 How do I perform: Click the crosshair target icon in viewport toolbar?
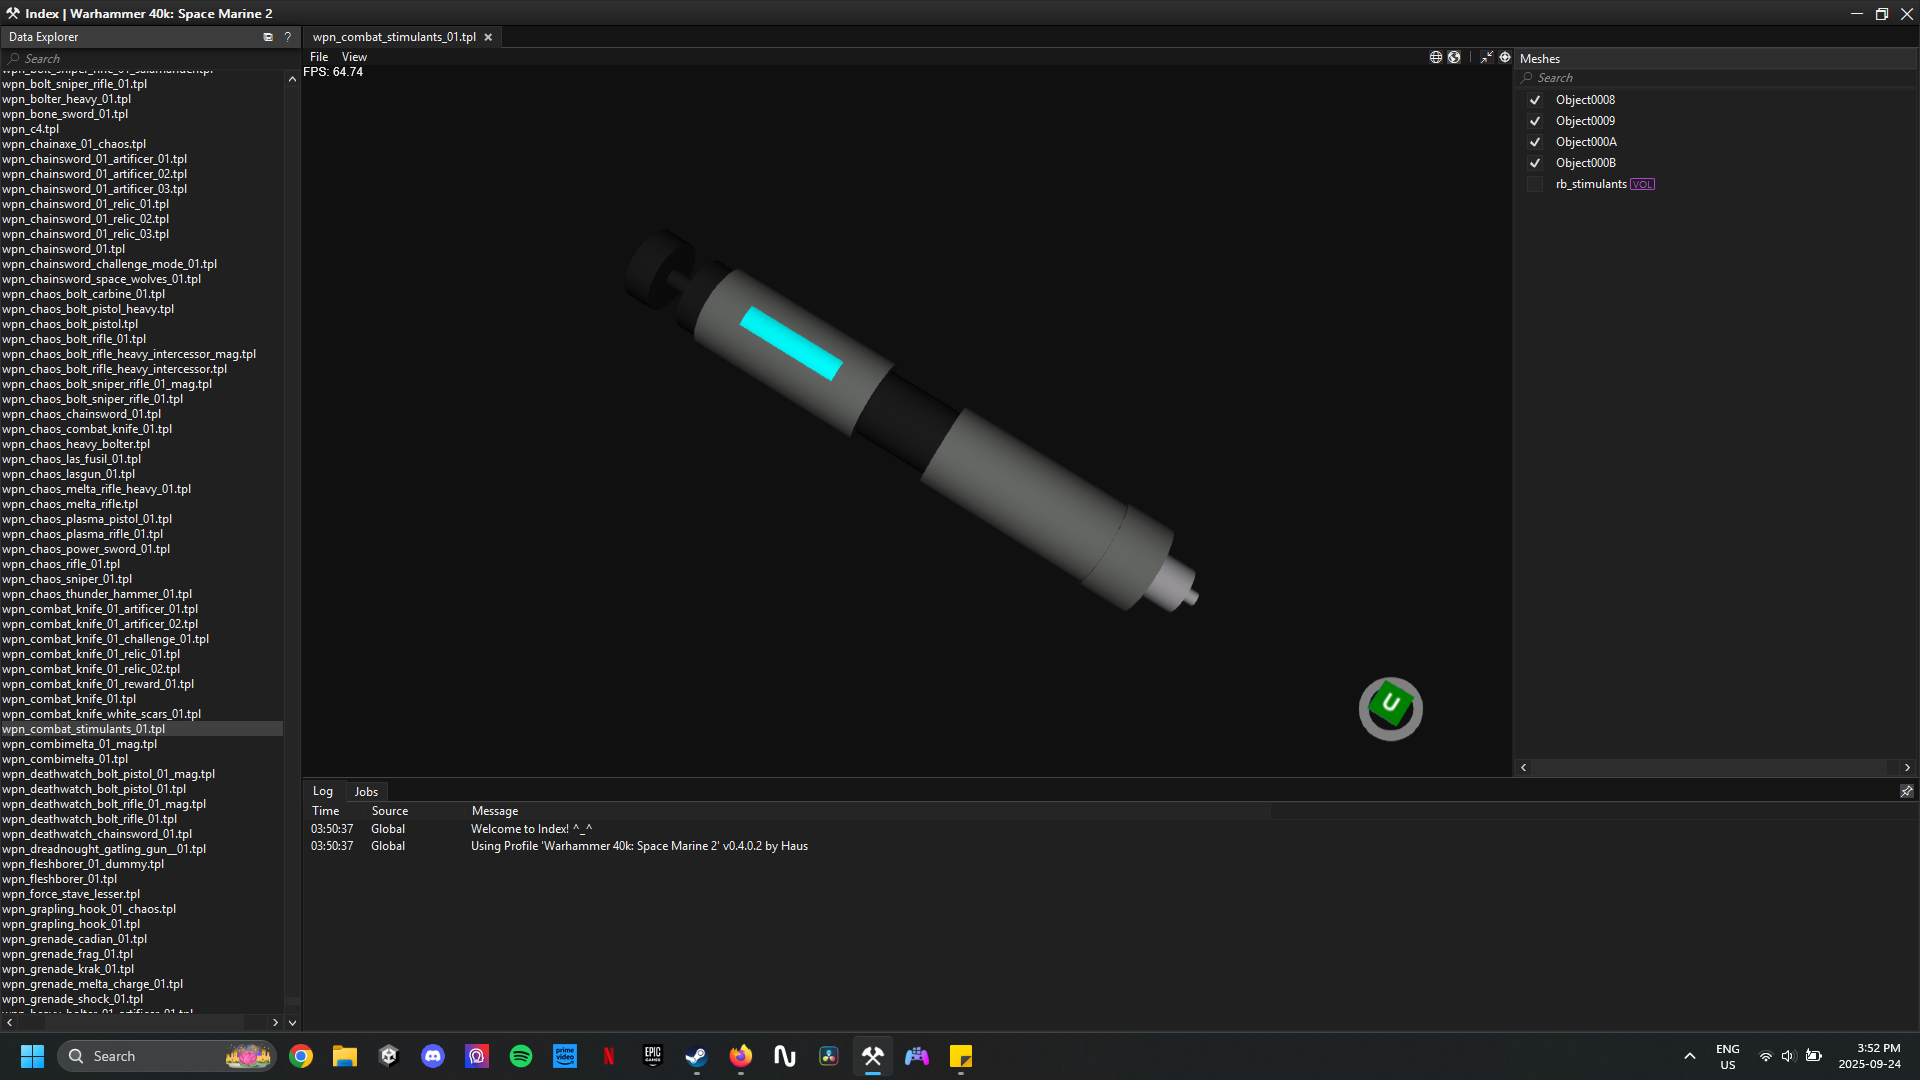(x=1505, y=57)
